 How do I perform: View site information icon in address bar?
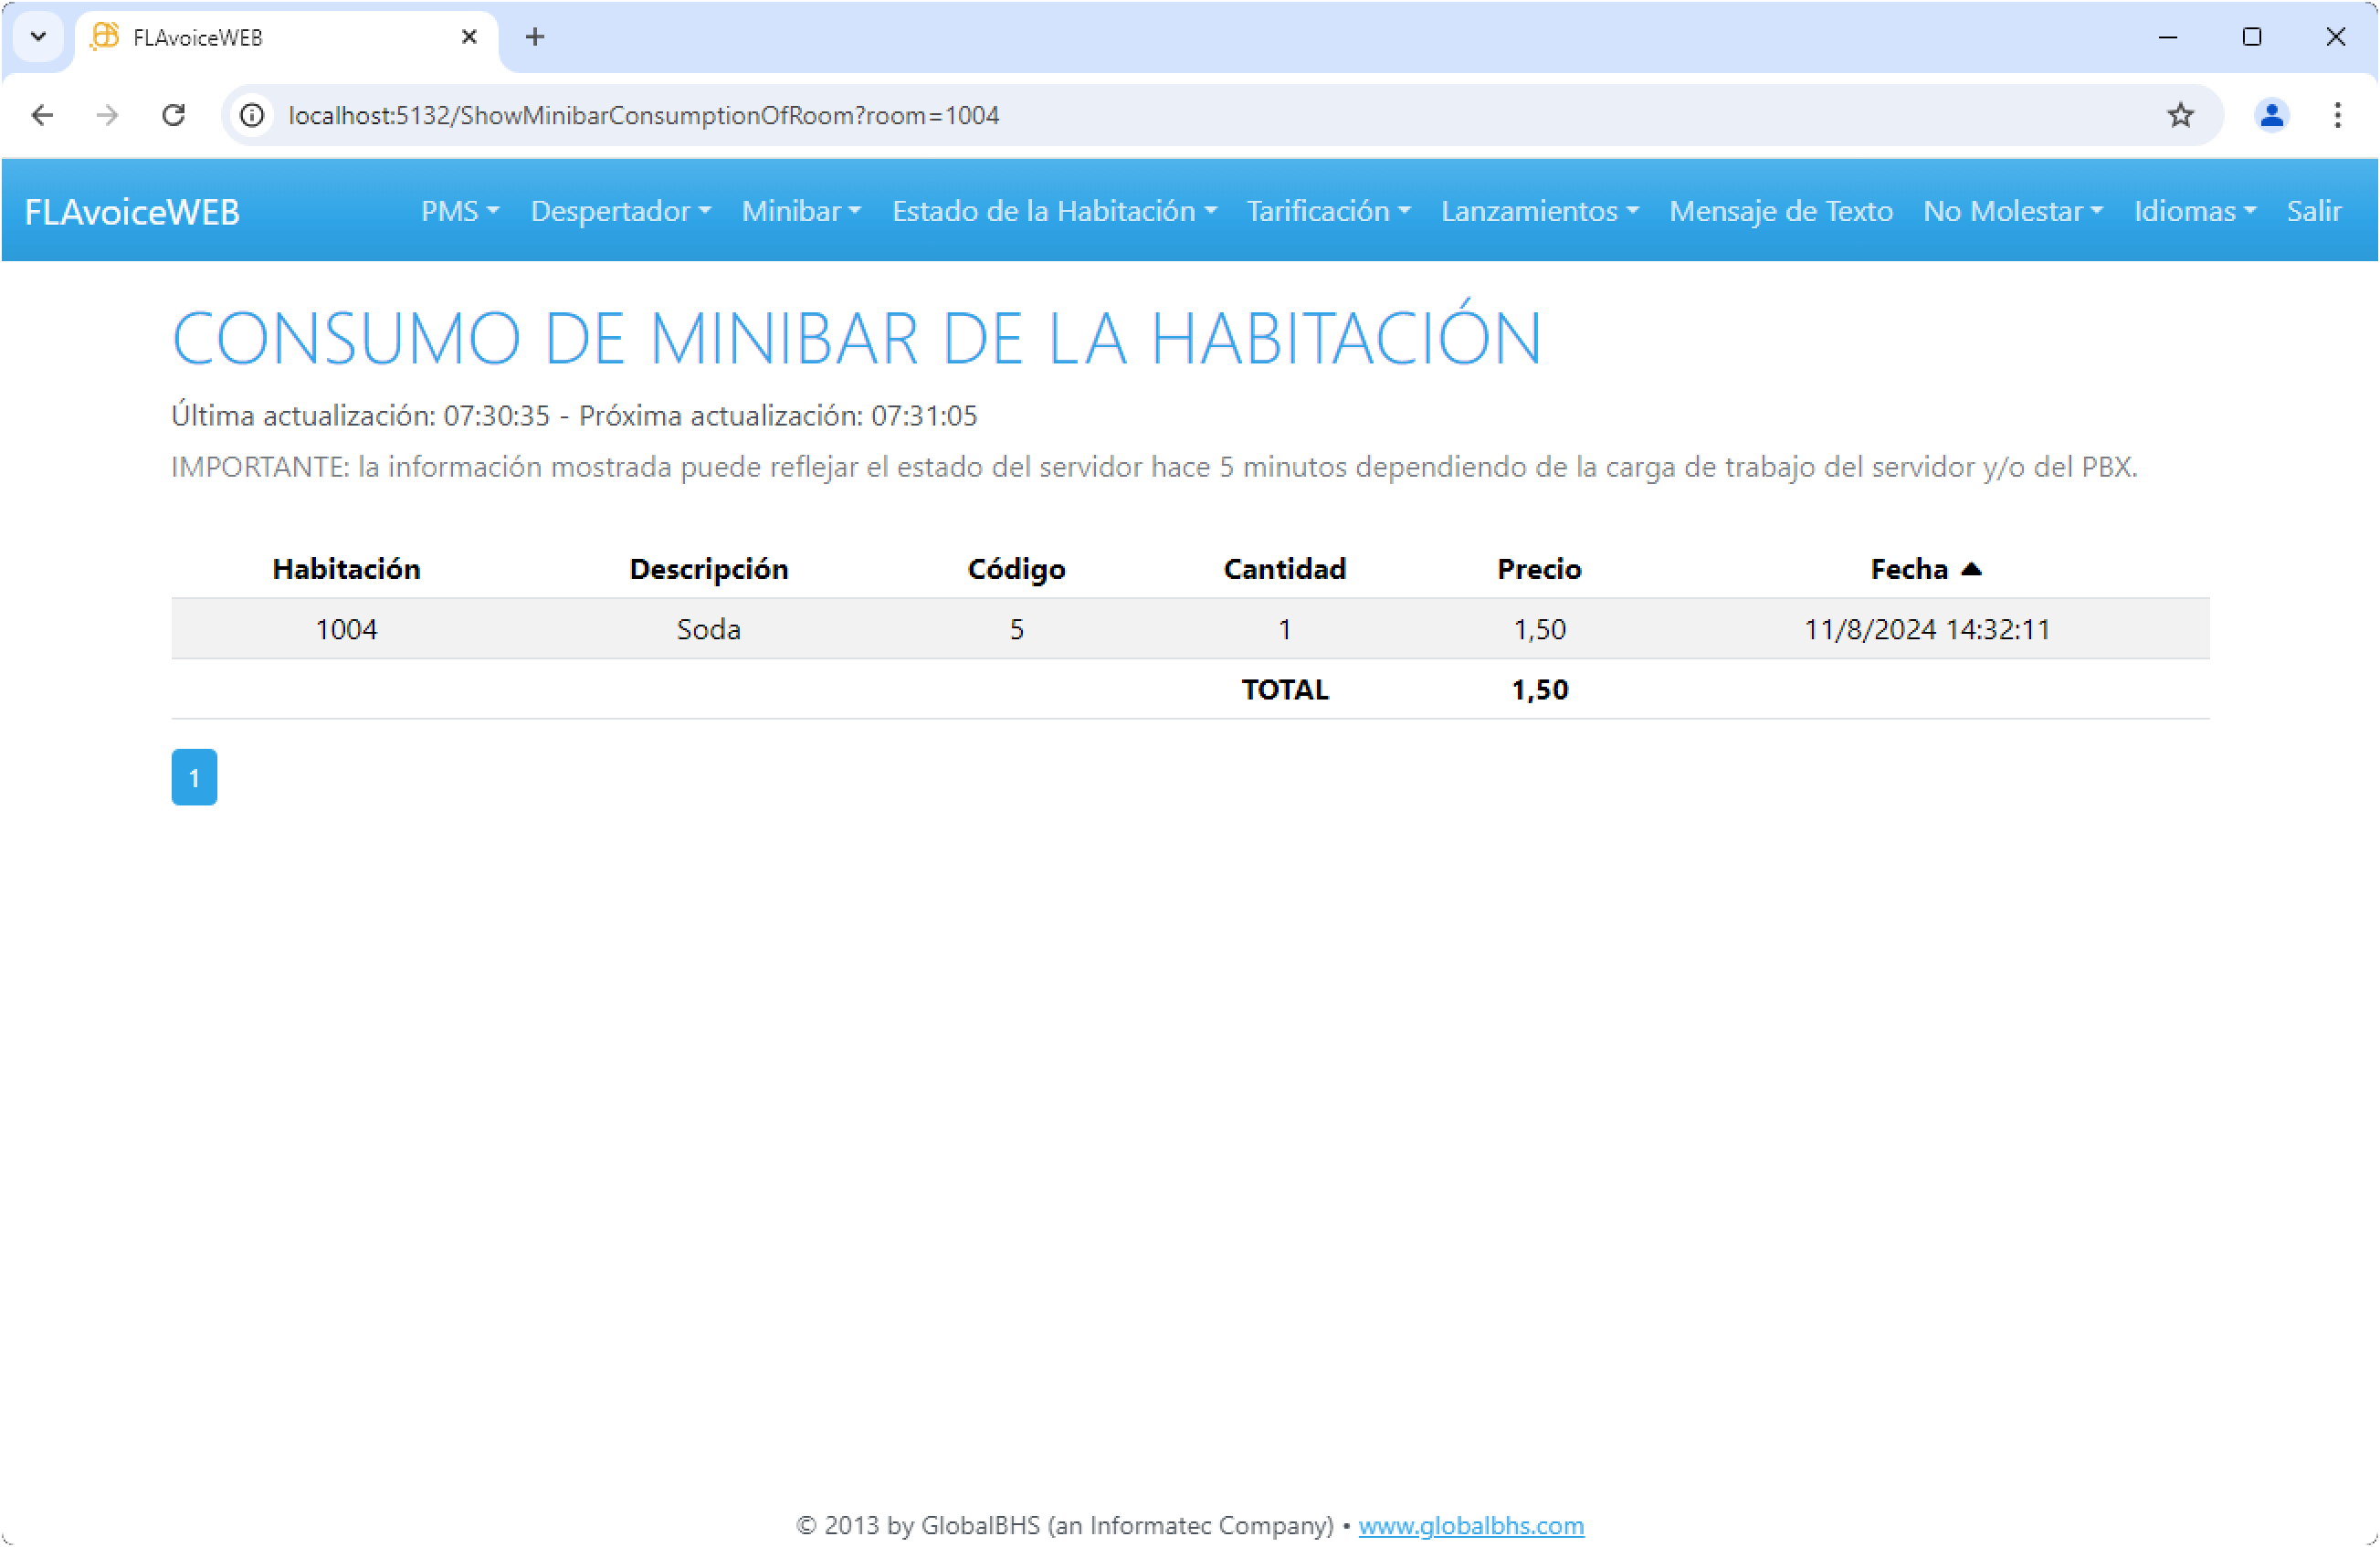pyautogui.click(x=252, y=115)
